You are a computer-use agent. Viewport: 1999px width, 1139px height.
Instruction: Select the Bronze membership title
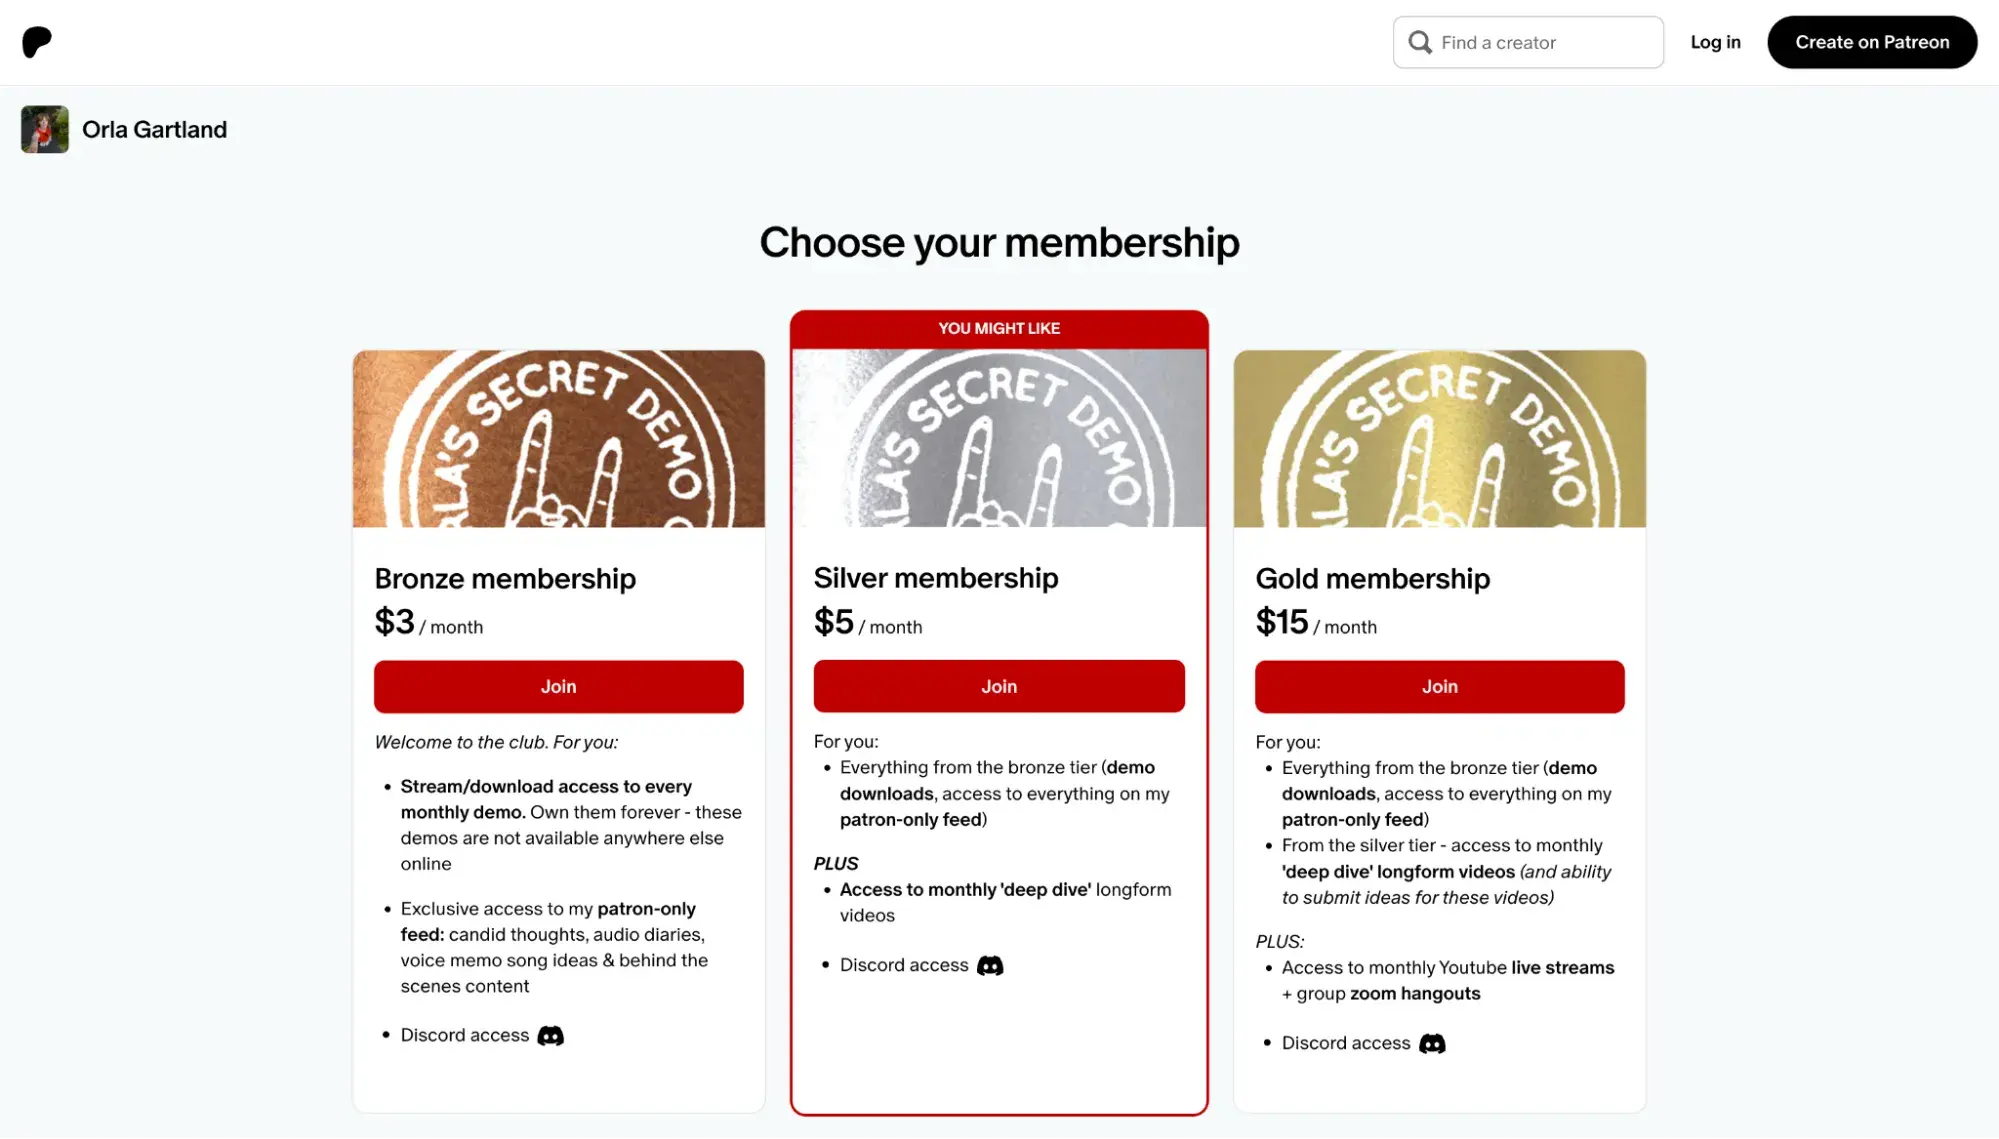pos(505,578)
